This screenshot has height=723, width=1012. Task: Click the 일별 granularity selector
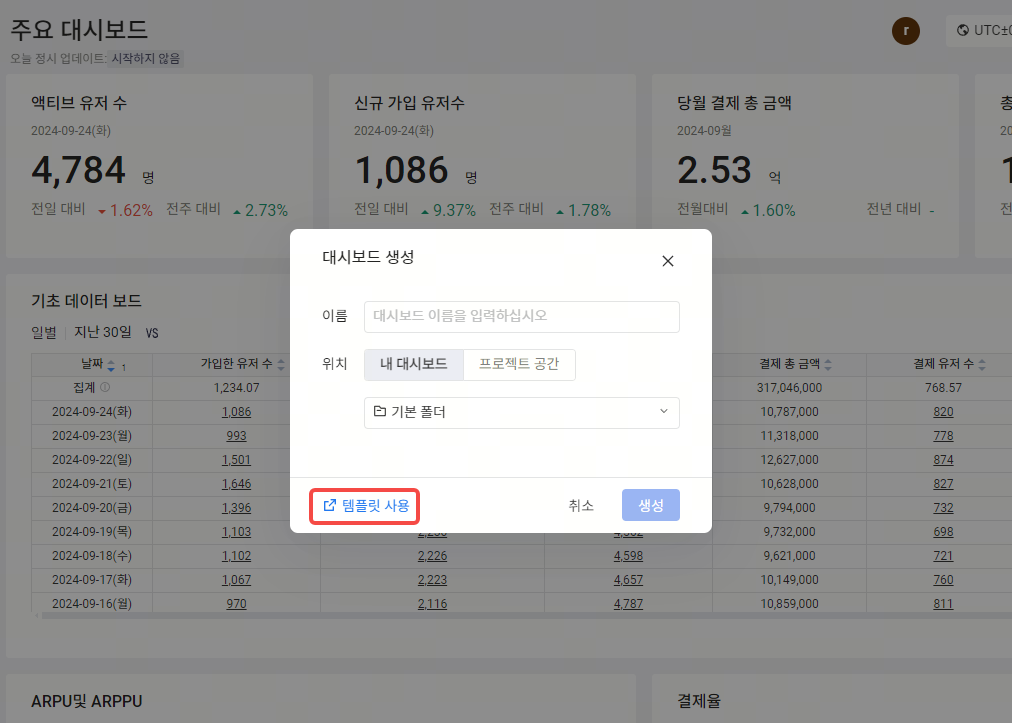tap(44, 332)
